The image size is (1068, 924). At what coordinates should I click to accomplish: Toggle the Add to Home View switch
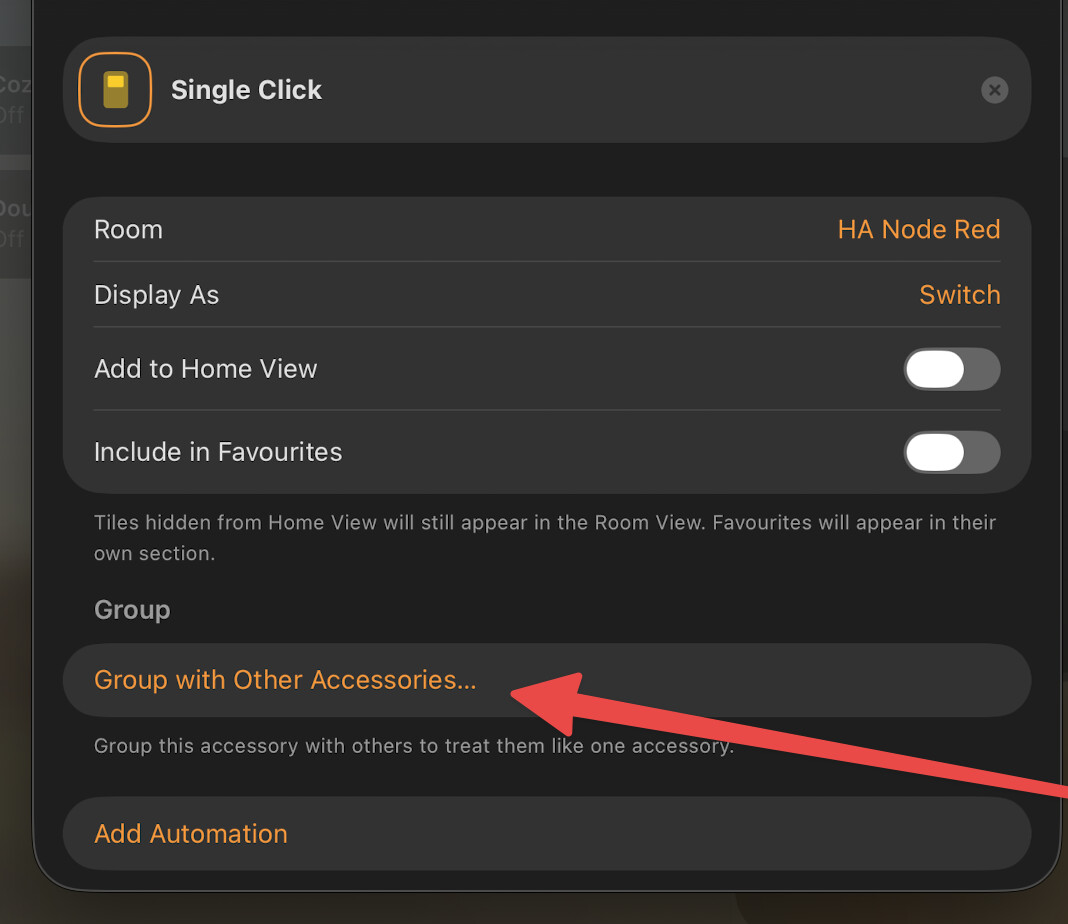tap(952, 369)
